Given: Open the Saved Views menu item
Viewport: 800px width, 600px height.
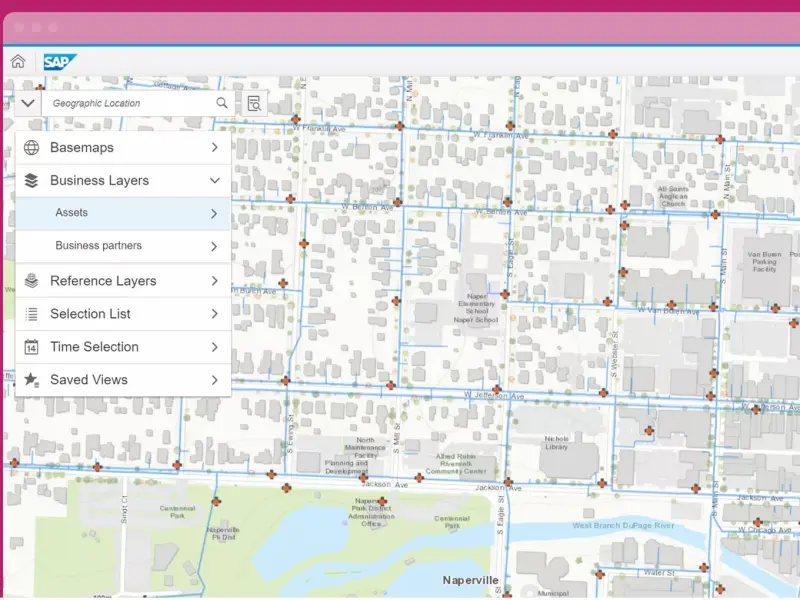Looking at the screenshot, I should coord(89,380).
